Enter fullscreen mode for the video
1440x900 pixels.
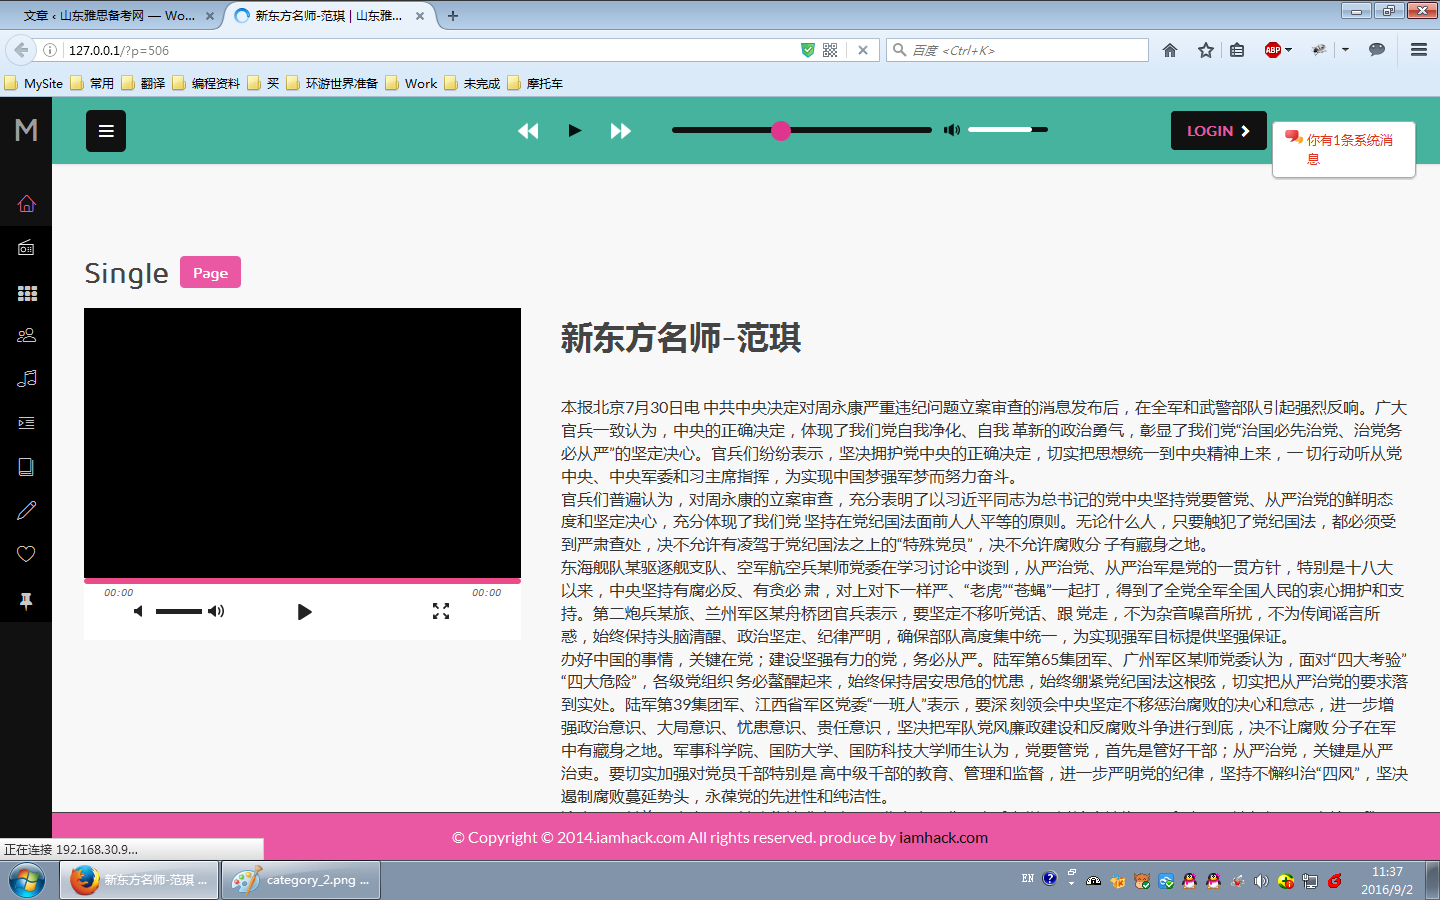point(441,611)
